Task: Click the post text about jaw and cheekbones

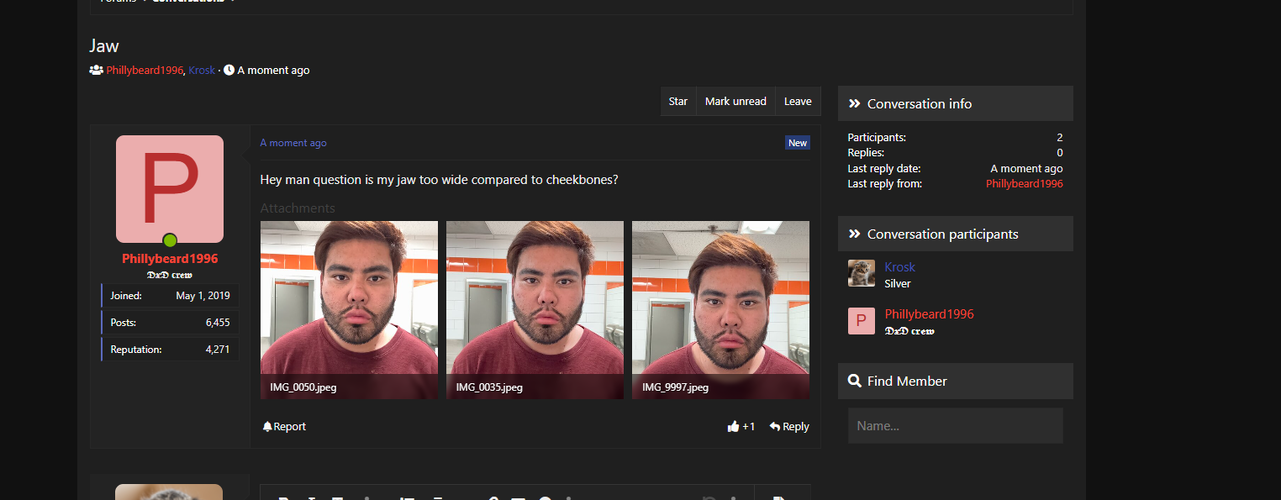Action: click(x=439, y=180)
